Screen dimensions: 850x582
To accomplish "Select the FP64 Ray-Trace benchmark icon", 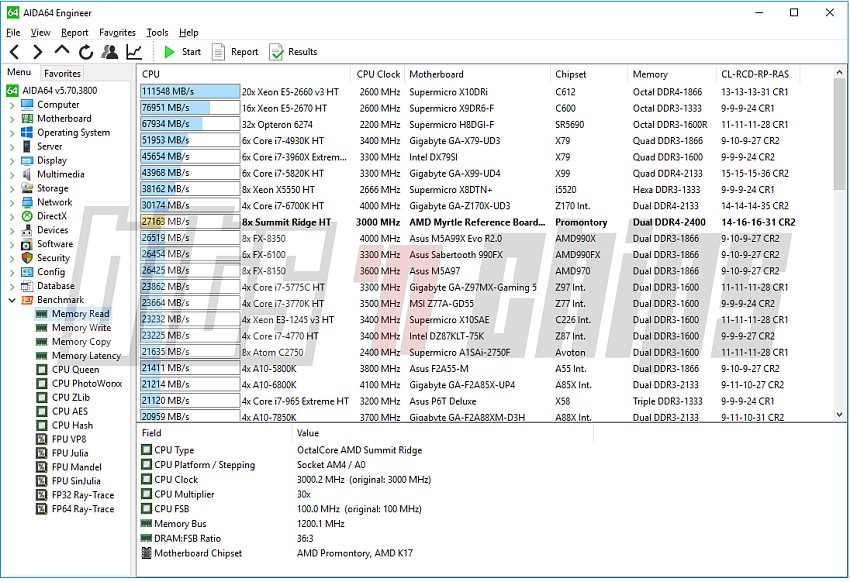I will click(41, 509).
